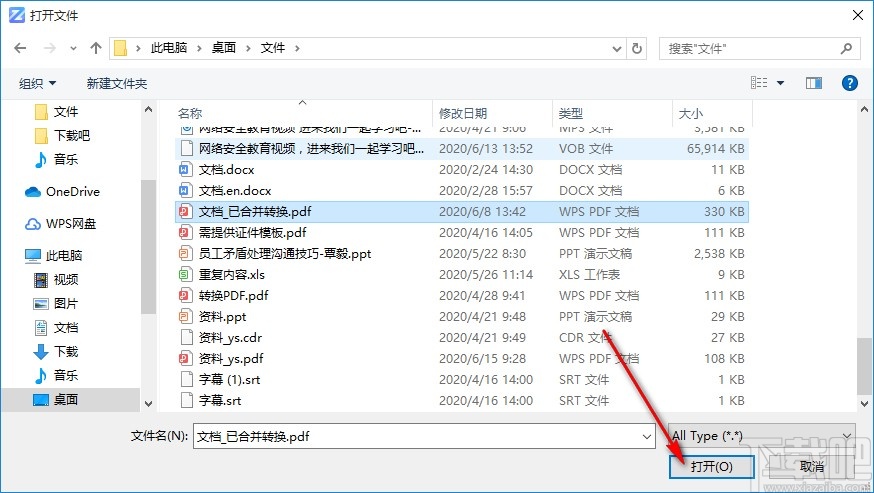Screen dimensions: 874x493
Task: Open 图片 in navigation pane
Action: (56, 303)
